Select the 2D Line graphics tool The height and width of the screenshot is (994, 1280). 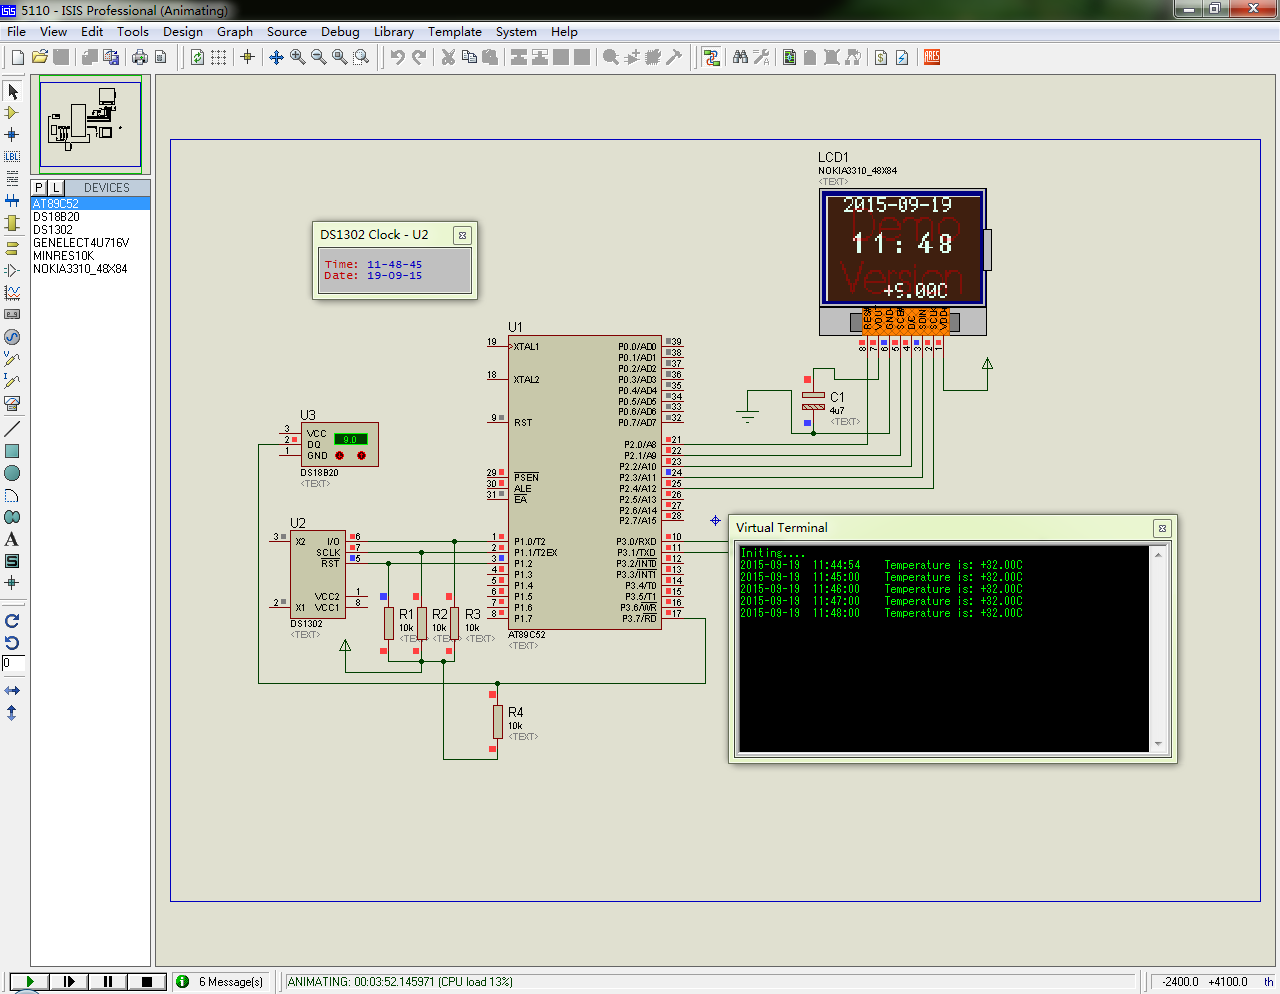pyautogui.click(x=12, y=429)
